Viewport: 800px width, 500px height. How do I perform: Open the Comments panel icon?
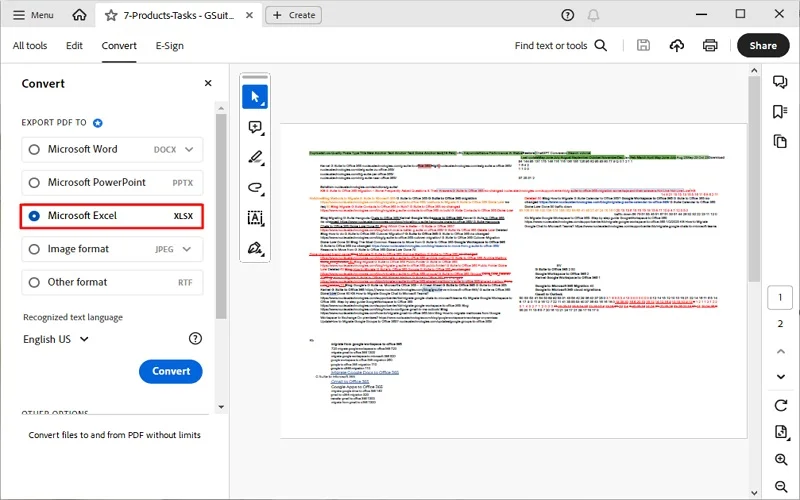tap(780, 82)
